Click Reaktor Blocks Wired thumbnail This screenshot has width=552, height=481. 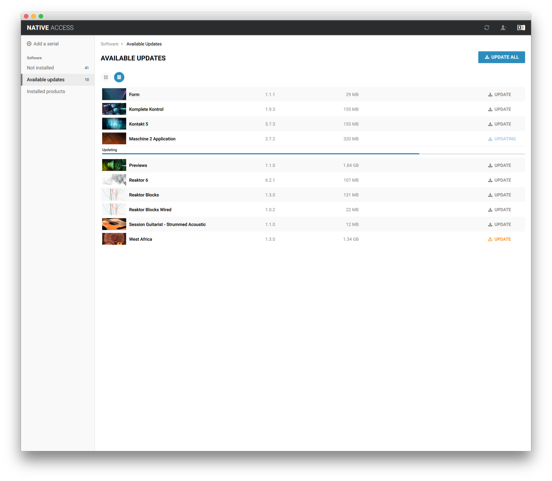114,210
